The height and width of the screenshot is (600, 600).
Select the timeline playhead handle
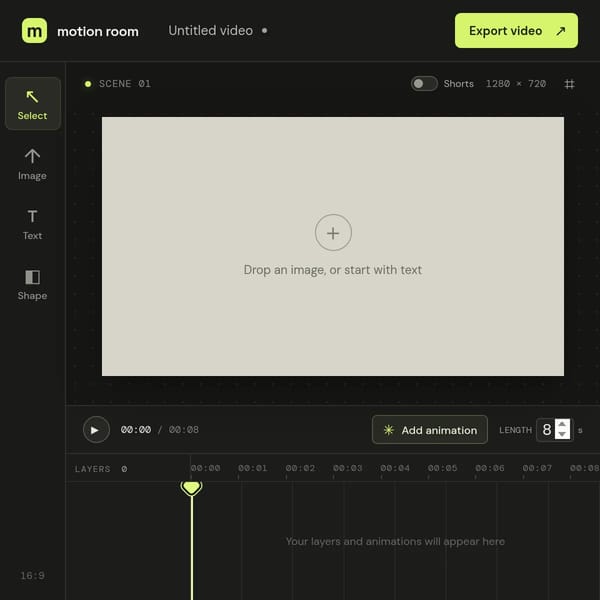tap(191, 488)
